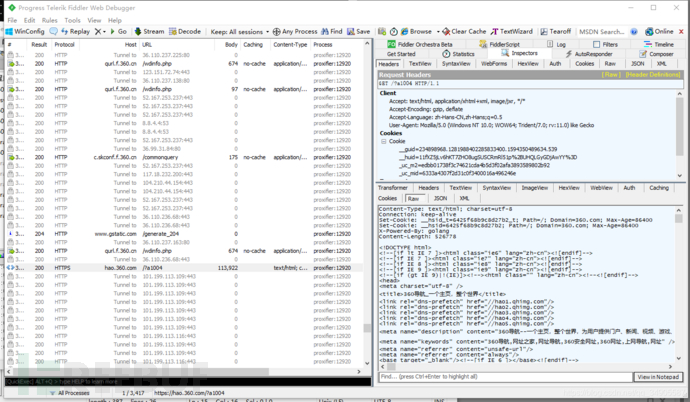The width and height of the screenshot is (690, 402).
Task: Click the comment speech bubble icon
Action: point(53,32)
